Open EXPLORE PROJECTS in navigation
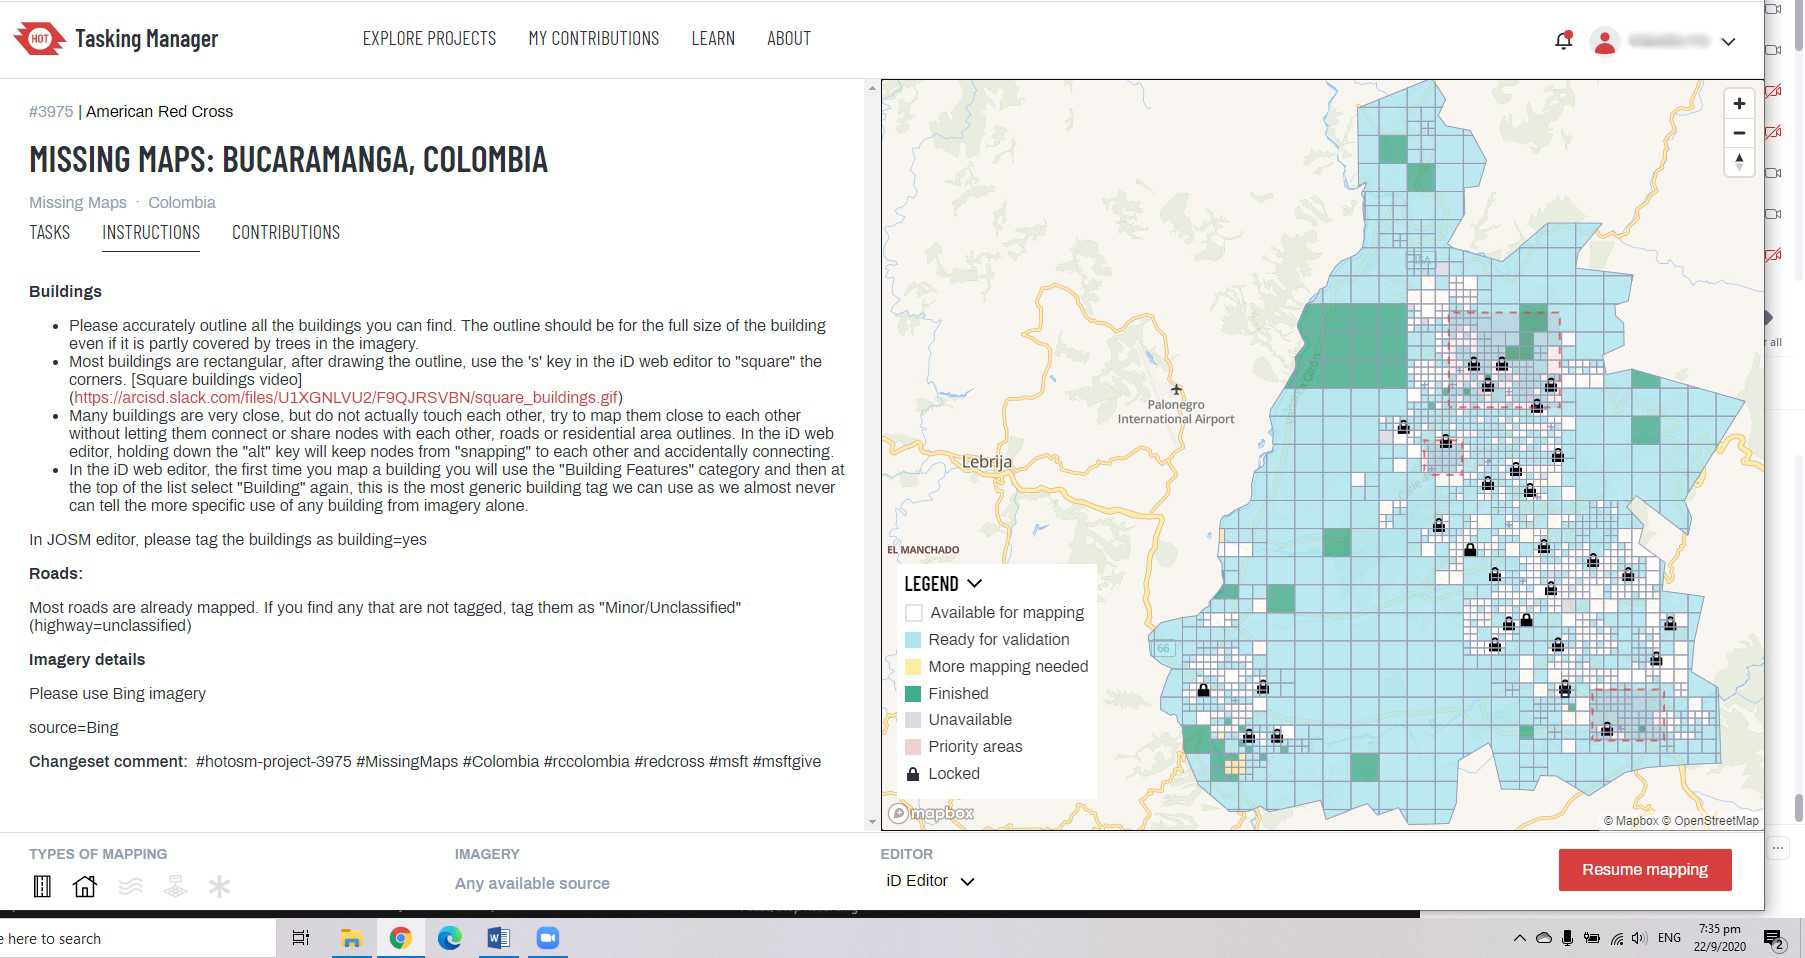Image resolution: width=1805 pixels, height=958 pixels. [429, 39]
